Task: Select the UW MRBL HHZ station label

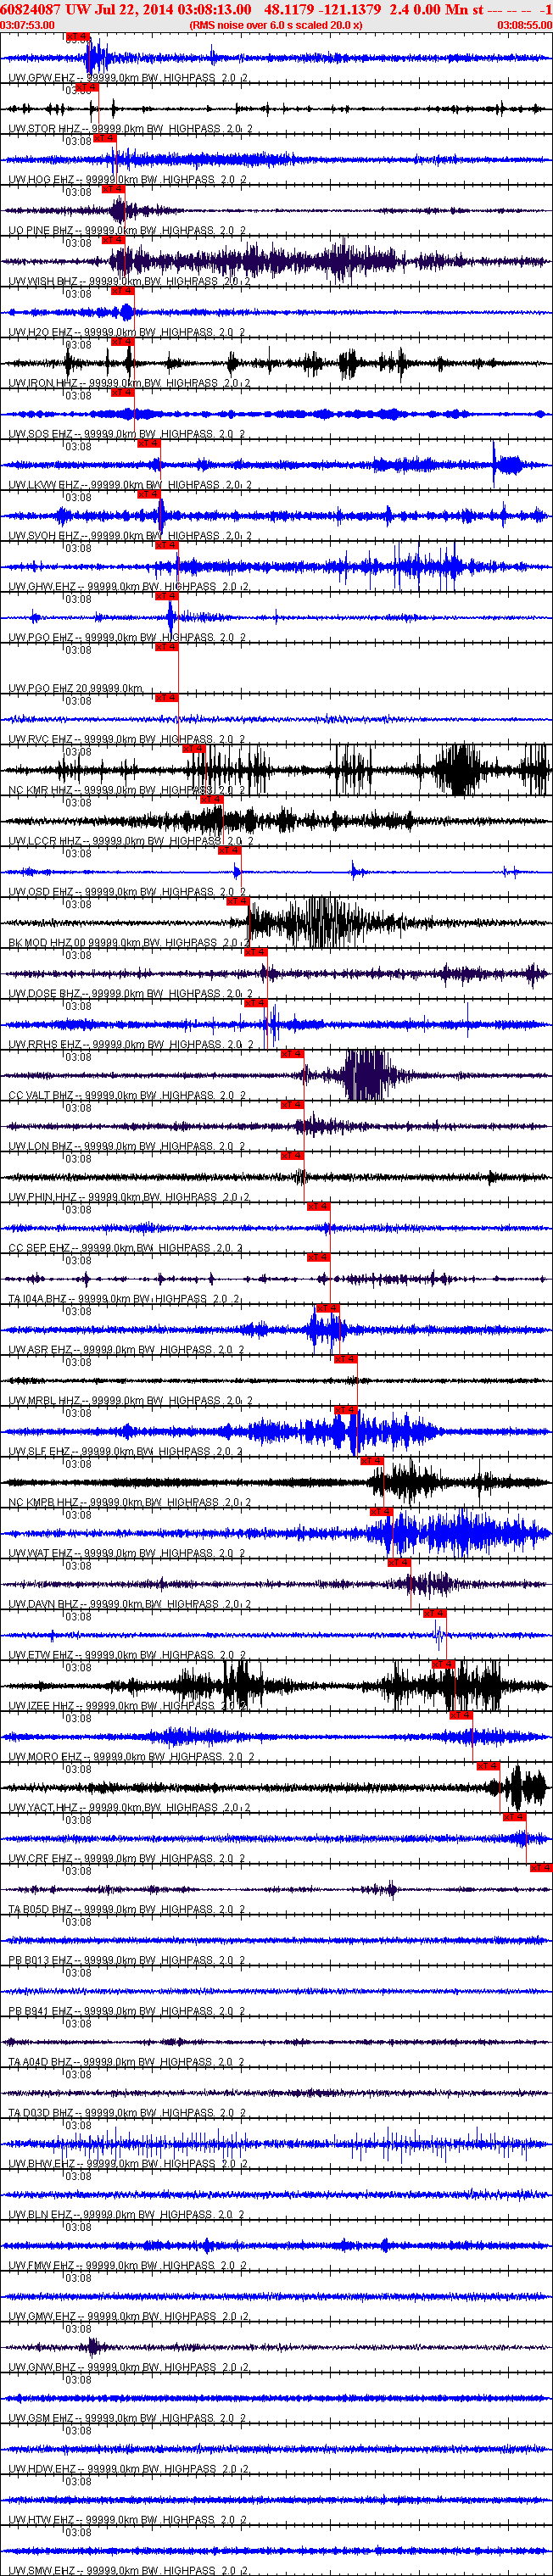Action: point(130,1402)
